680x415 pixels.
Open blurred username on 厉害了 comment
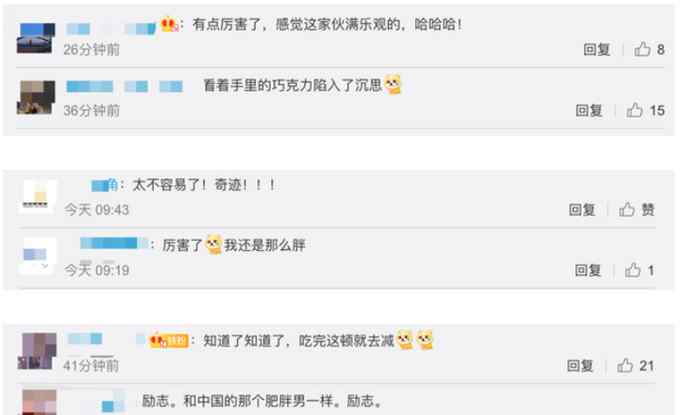point(114,243)
